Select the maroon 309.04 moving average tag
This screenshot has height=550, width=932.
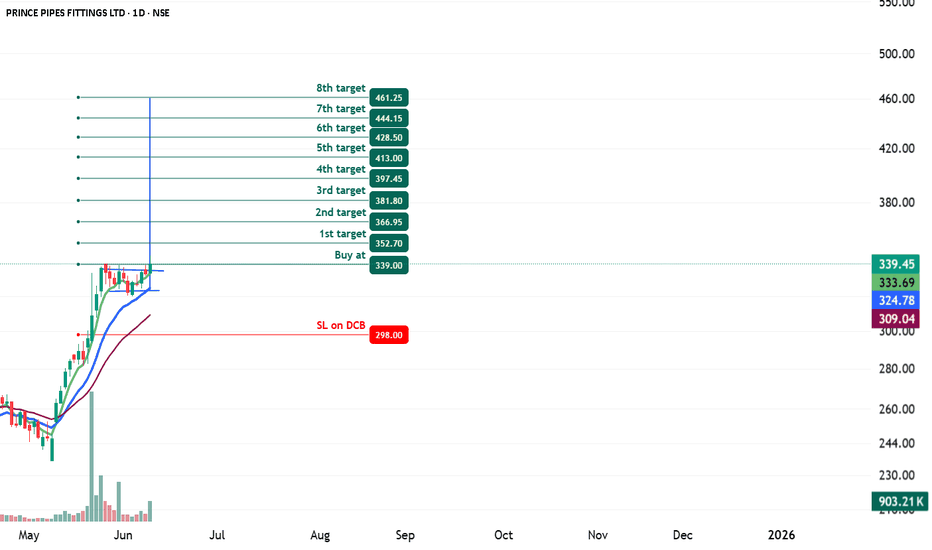pos(896,319)
